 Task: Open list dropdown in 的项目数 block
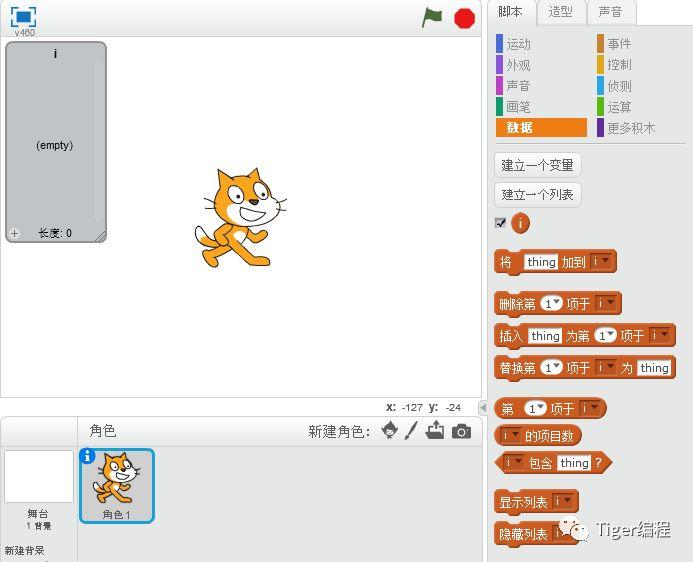(510, 436)
